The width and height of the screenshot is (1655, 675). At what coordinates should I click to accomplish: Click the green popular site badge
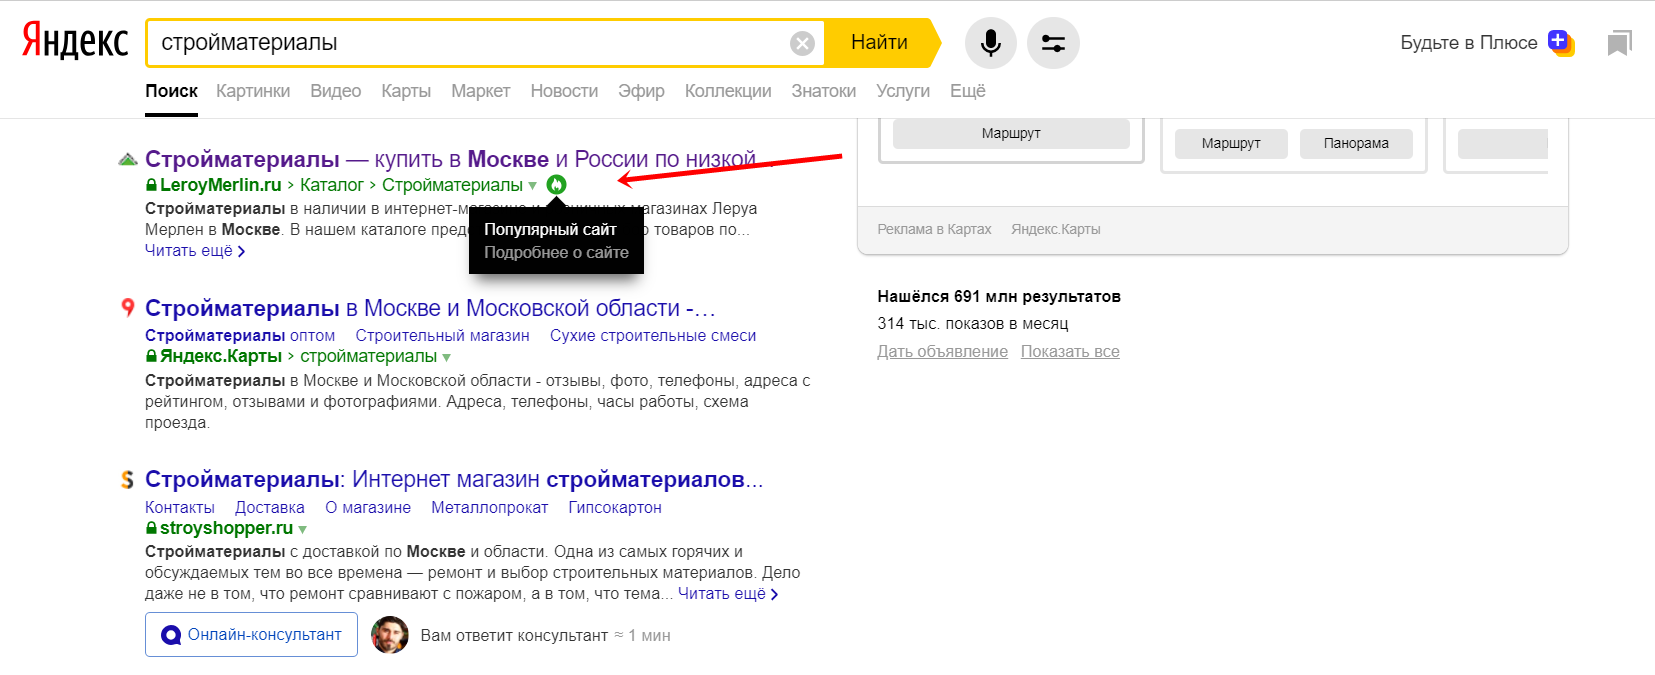tap(557, 185)
